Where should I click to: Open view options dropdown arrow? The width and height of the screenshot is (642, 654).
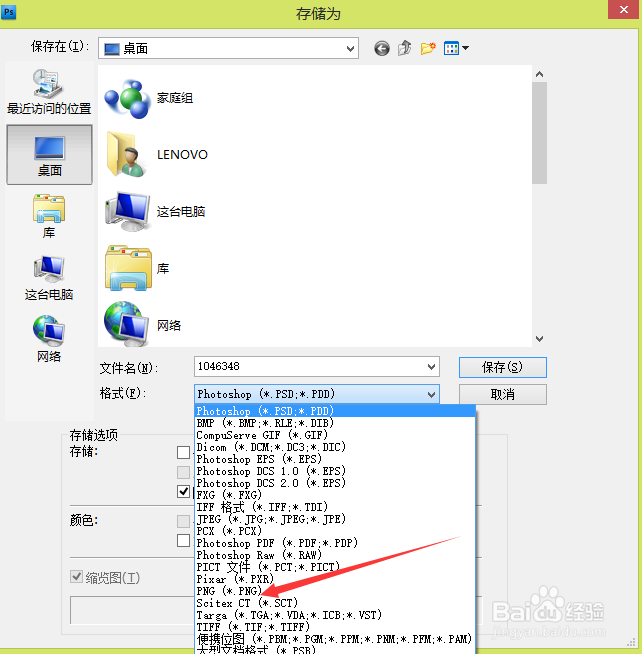click(466, 48)
